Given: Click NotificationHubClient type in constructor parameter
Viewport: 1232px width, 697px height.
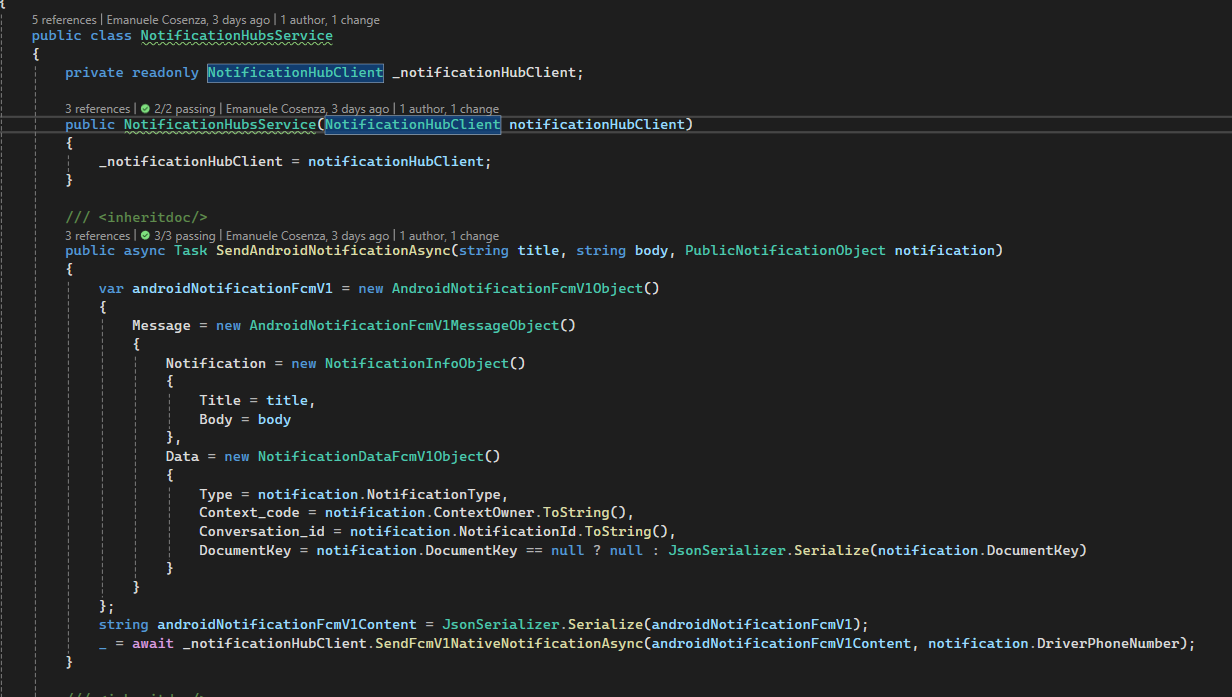Looking at the screenshot, I should tap(412, 125).
